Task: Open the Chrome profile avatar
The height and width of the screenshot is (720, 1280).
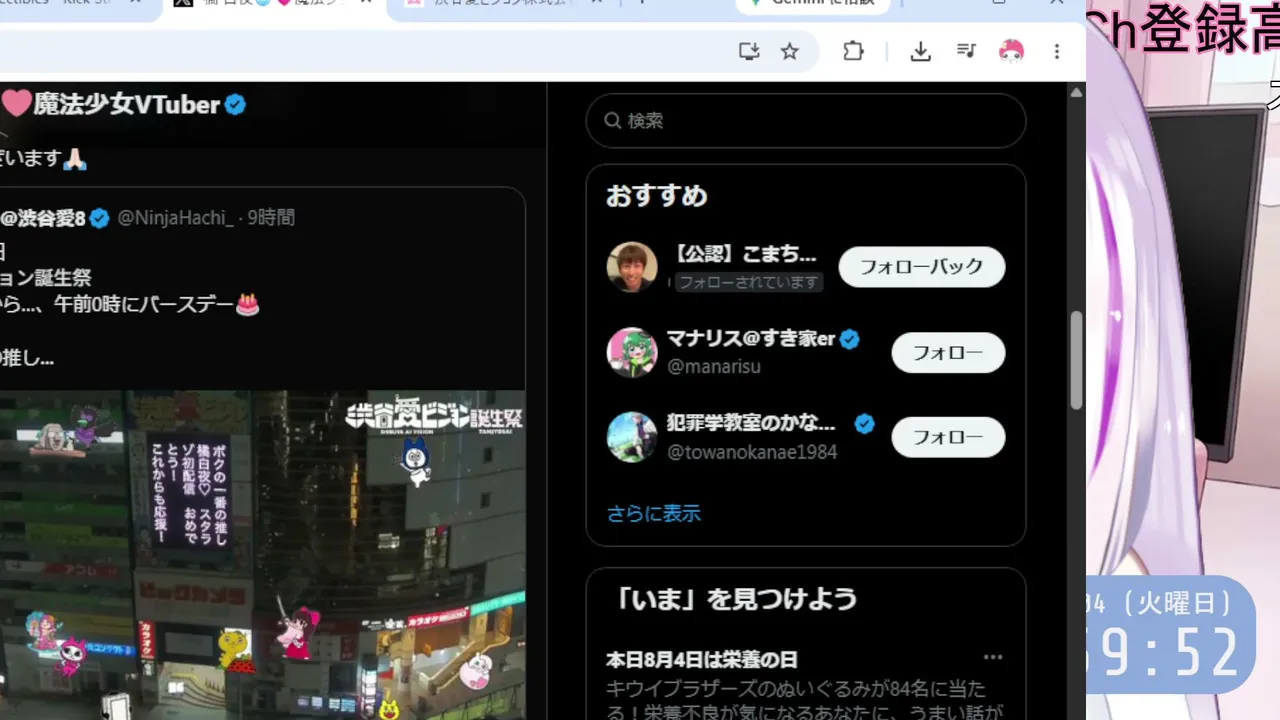Action: pyautogui.click(x=1012, y=51)
